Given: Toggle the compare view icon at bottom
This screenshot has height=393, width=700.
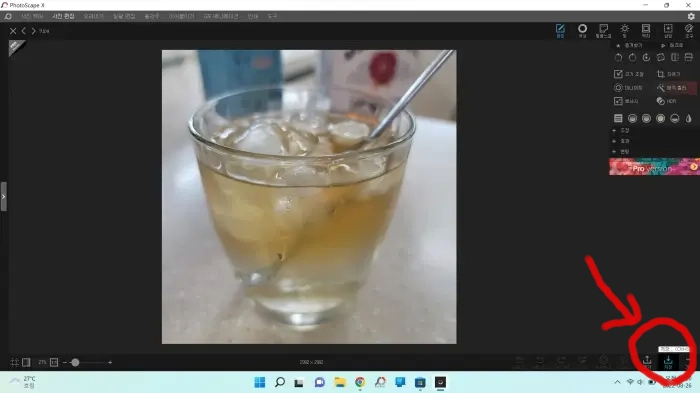Looking at the screenshot, I should click(26, 362).
